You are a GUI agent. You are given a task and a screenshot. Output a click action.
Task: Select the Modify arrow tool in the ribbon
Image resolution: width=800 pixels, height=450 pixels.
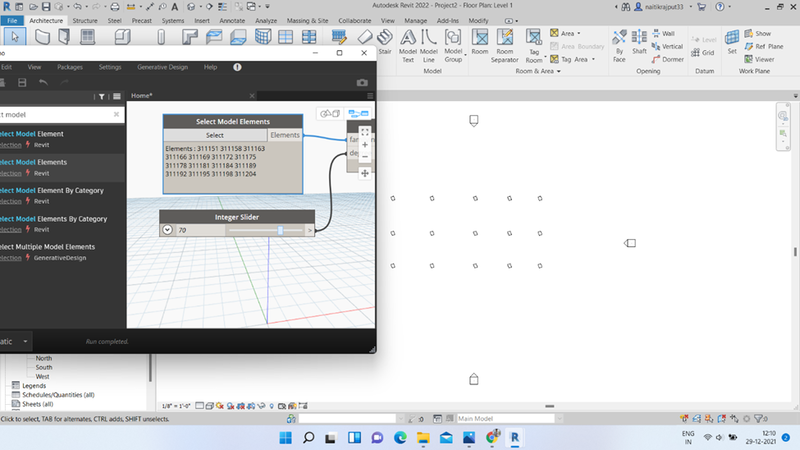[15, 37]
